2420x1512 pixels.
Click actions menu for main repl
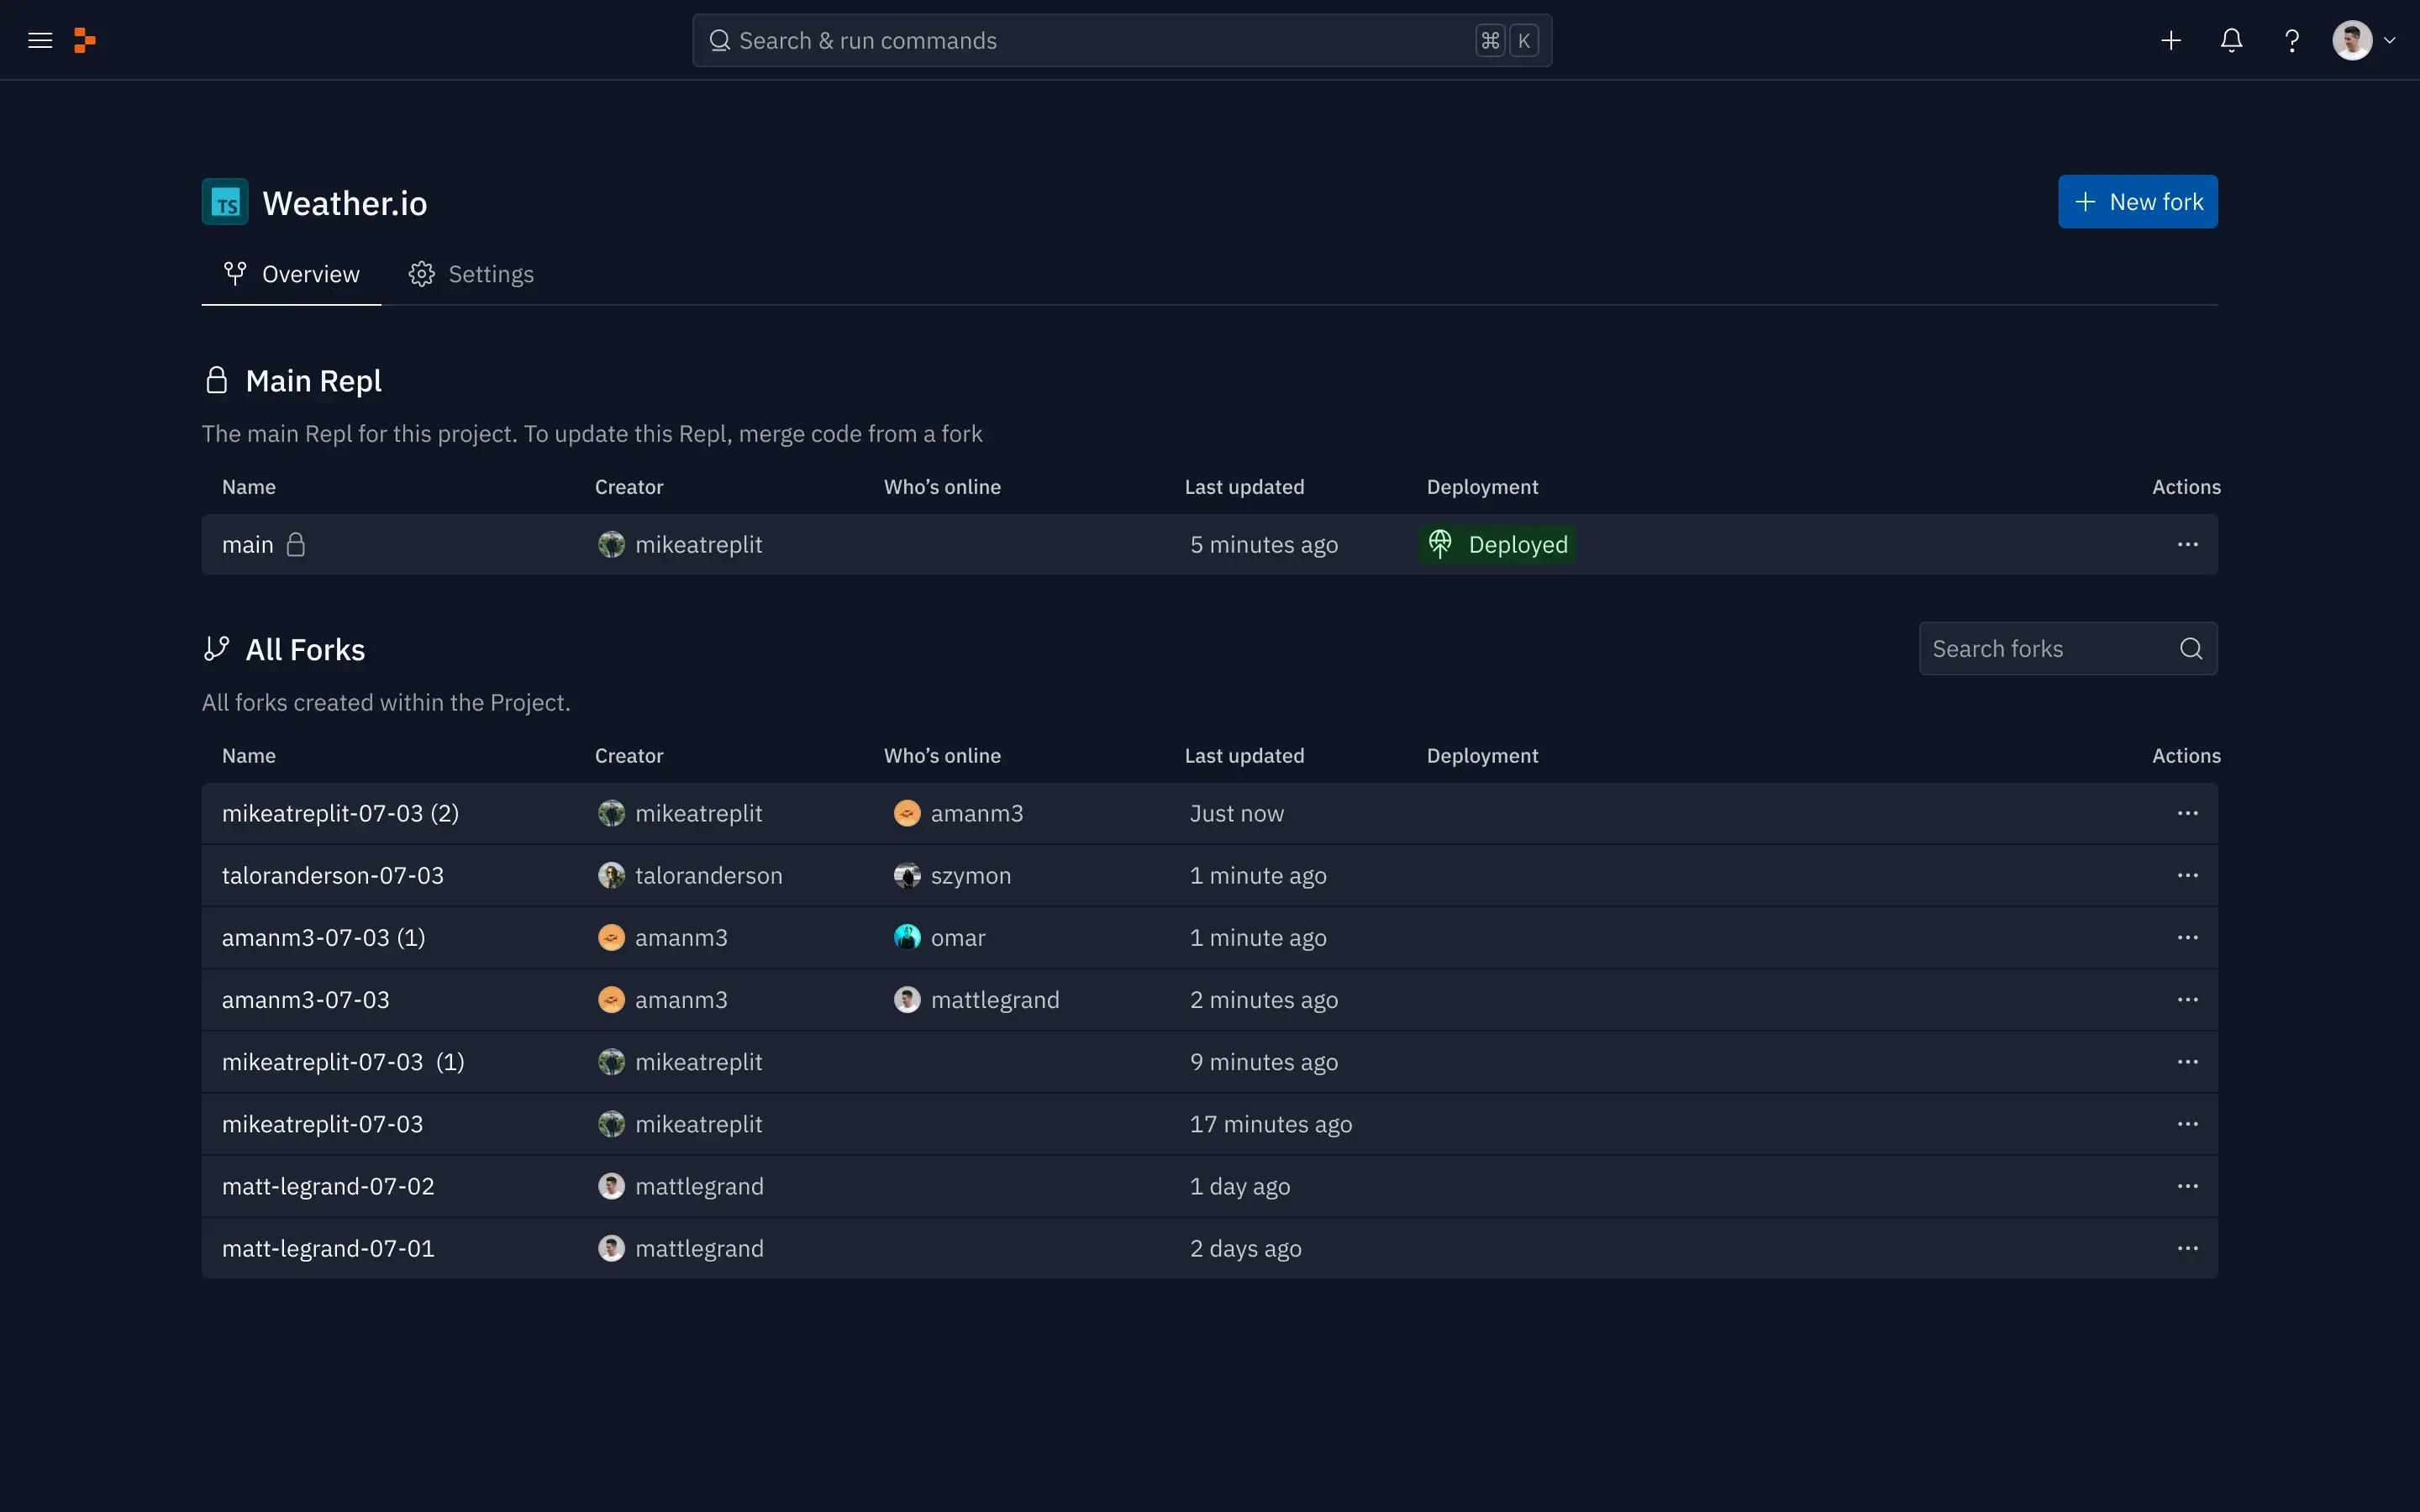pyautogui.click(x=2186, y=543)
